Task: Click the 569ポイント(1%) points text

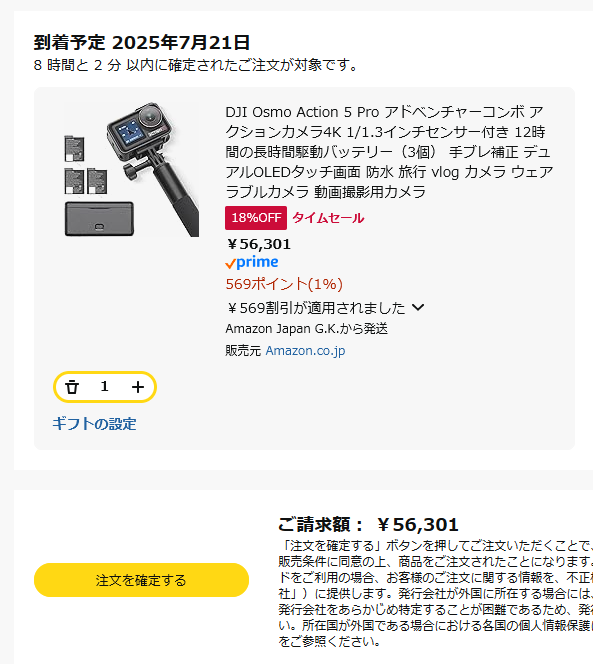Action: [x=284, y=284]
